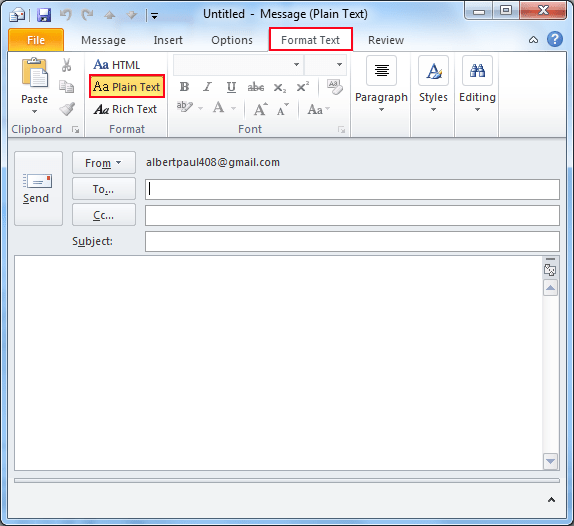Click the Grow Font icon
The height and width of the screenshot is (526, 574).
pos(261,109)
